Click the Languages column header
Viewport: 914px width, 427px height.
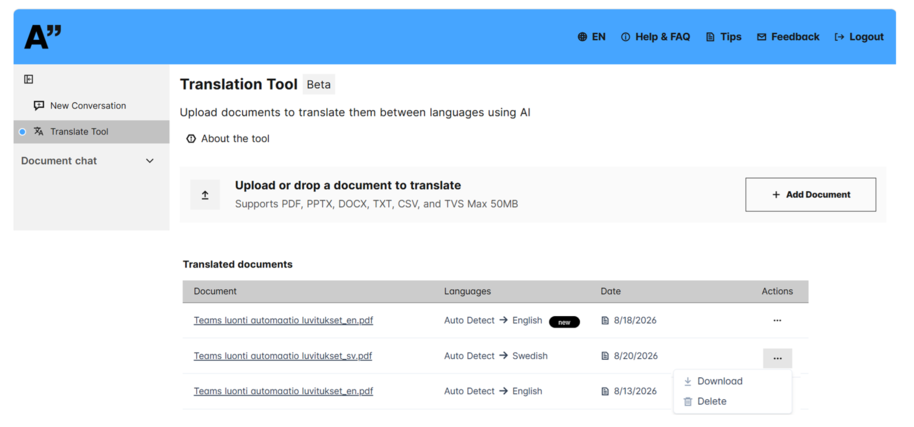tap(467, 291)
